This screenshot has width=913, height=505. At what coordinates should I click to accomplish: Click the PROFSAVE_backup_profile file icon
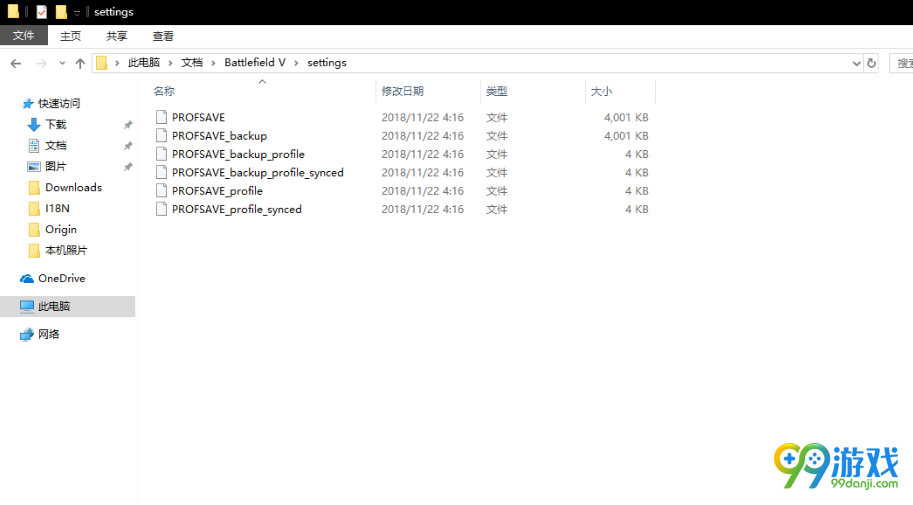click(161, 154)
